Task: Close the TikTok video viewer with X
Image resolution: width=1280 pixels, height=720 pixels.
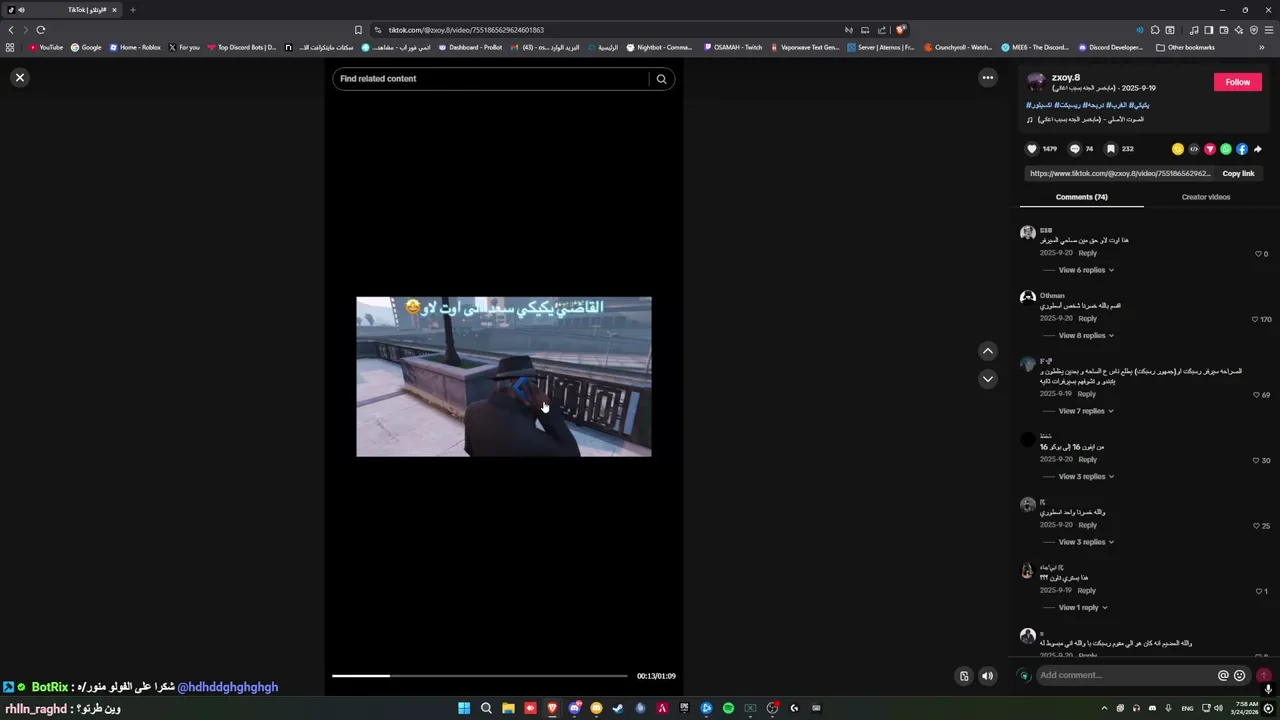Action: [20, 77]
